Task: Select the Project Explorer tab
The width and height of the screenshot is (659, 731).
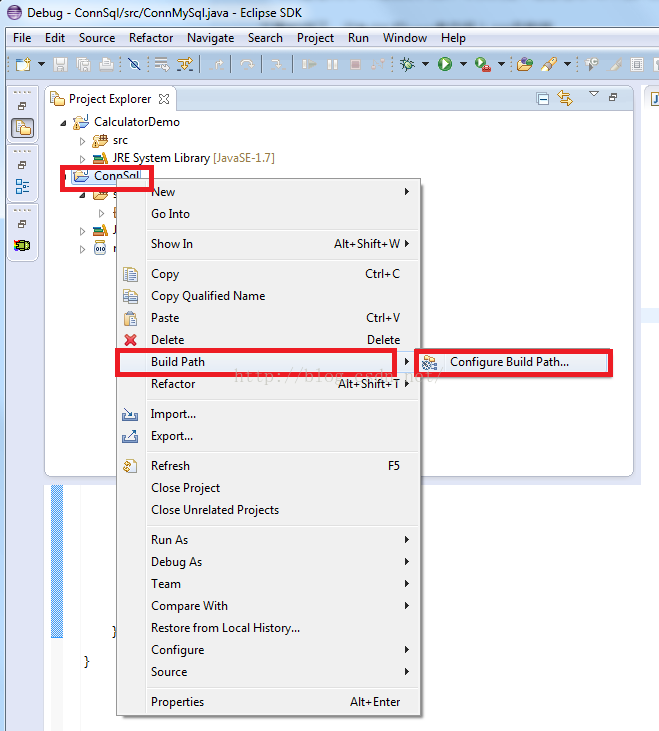Action: coord(110,99)
